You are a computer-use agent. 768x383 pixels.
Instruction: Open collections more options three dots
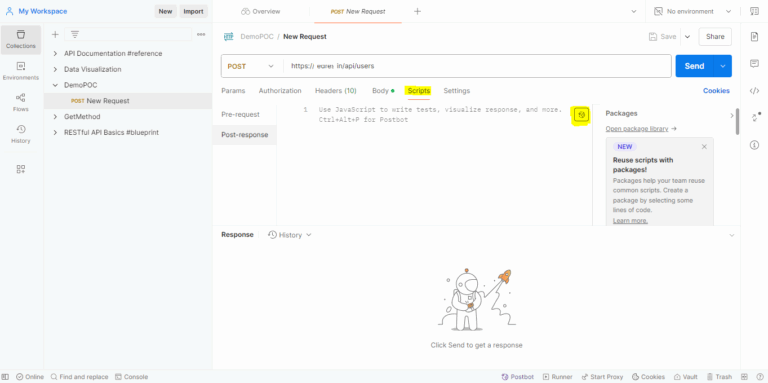tap(201, 34)
